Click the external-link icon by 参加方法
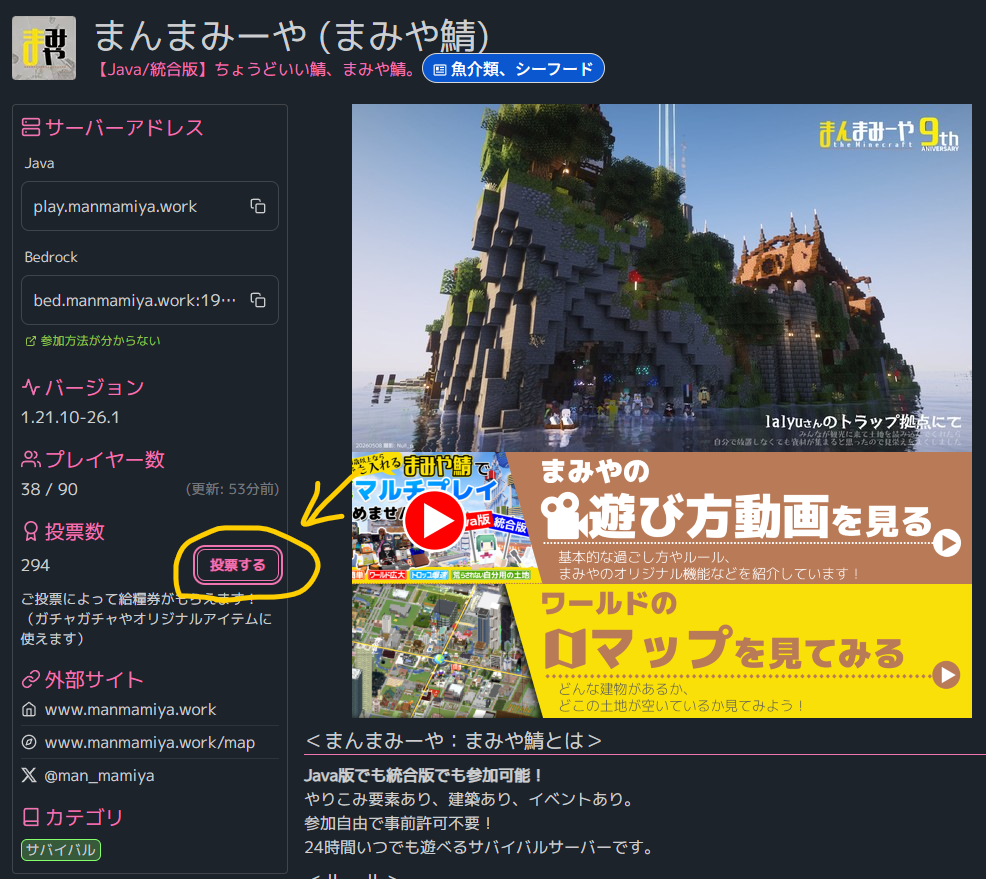Viewport: 986px width, 879px height. tap(30, 341)
